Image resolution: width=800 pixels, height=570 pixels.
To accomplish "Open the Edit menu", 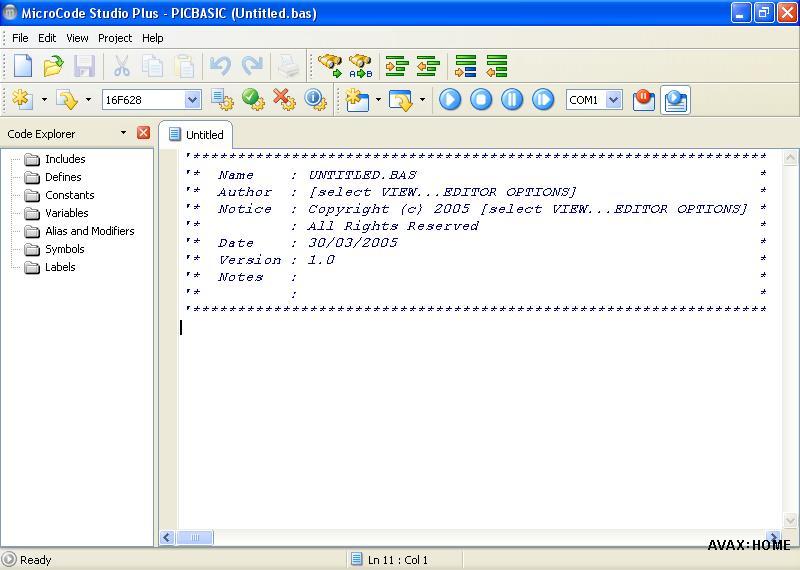I will 47,38.
